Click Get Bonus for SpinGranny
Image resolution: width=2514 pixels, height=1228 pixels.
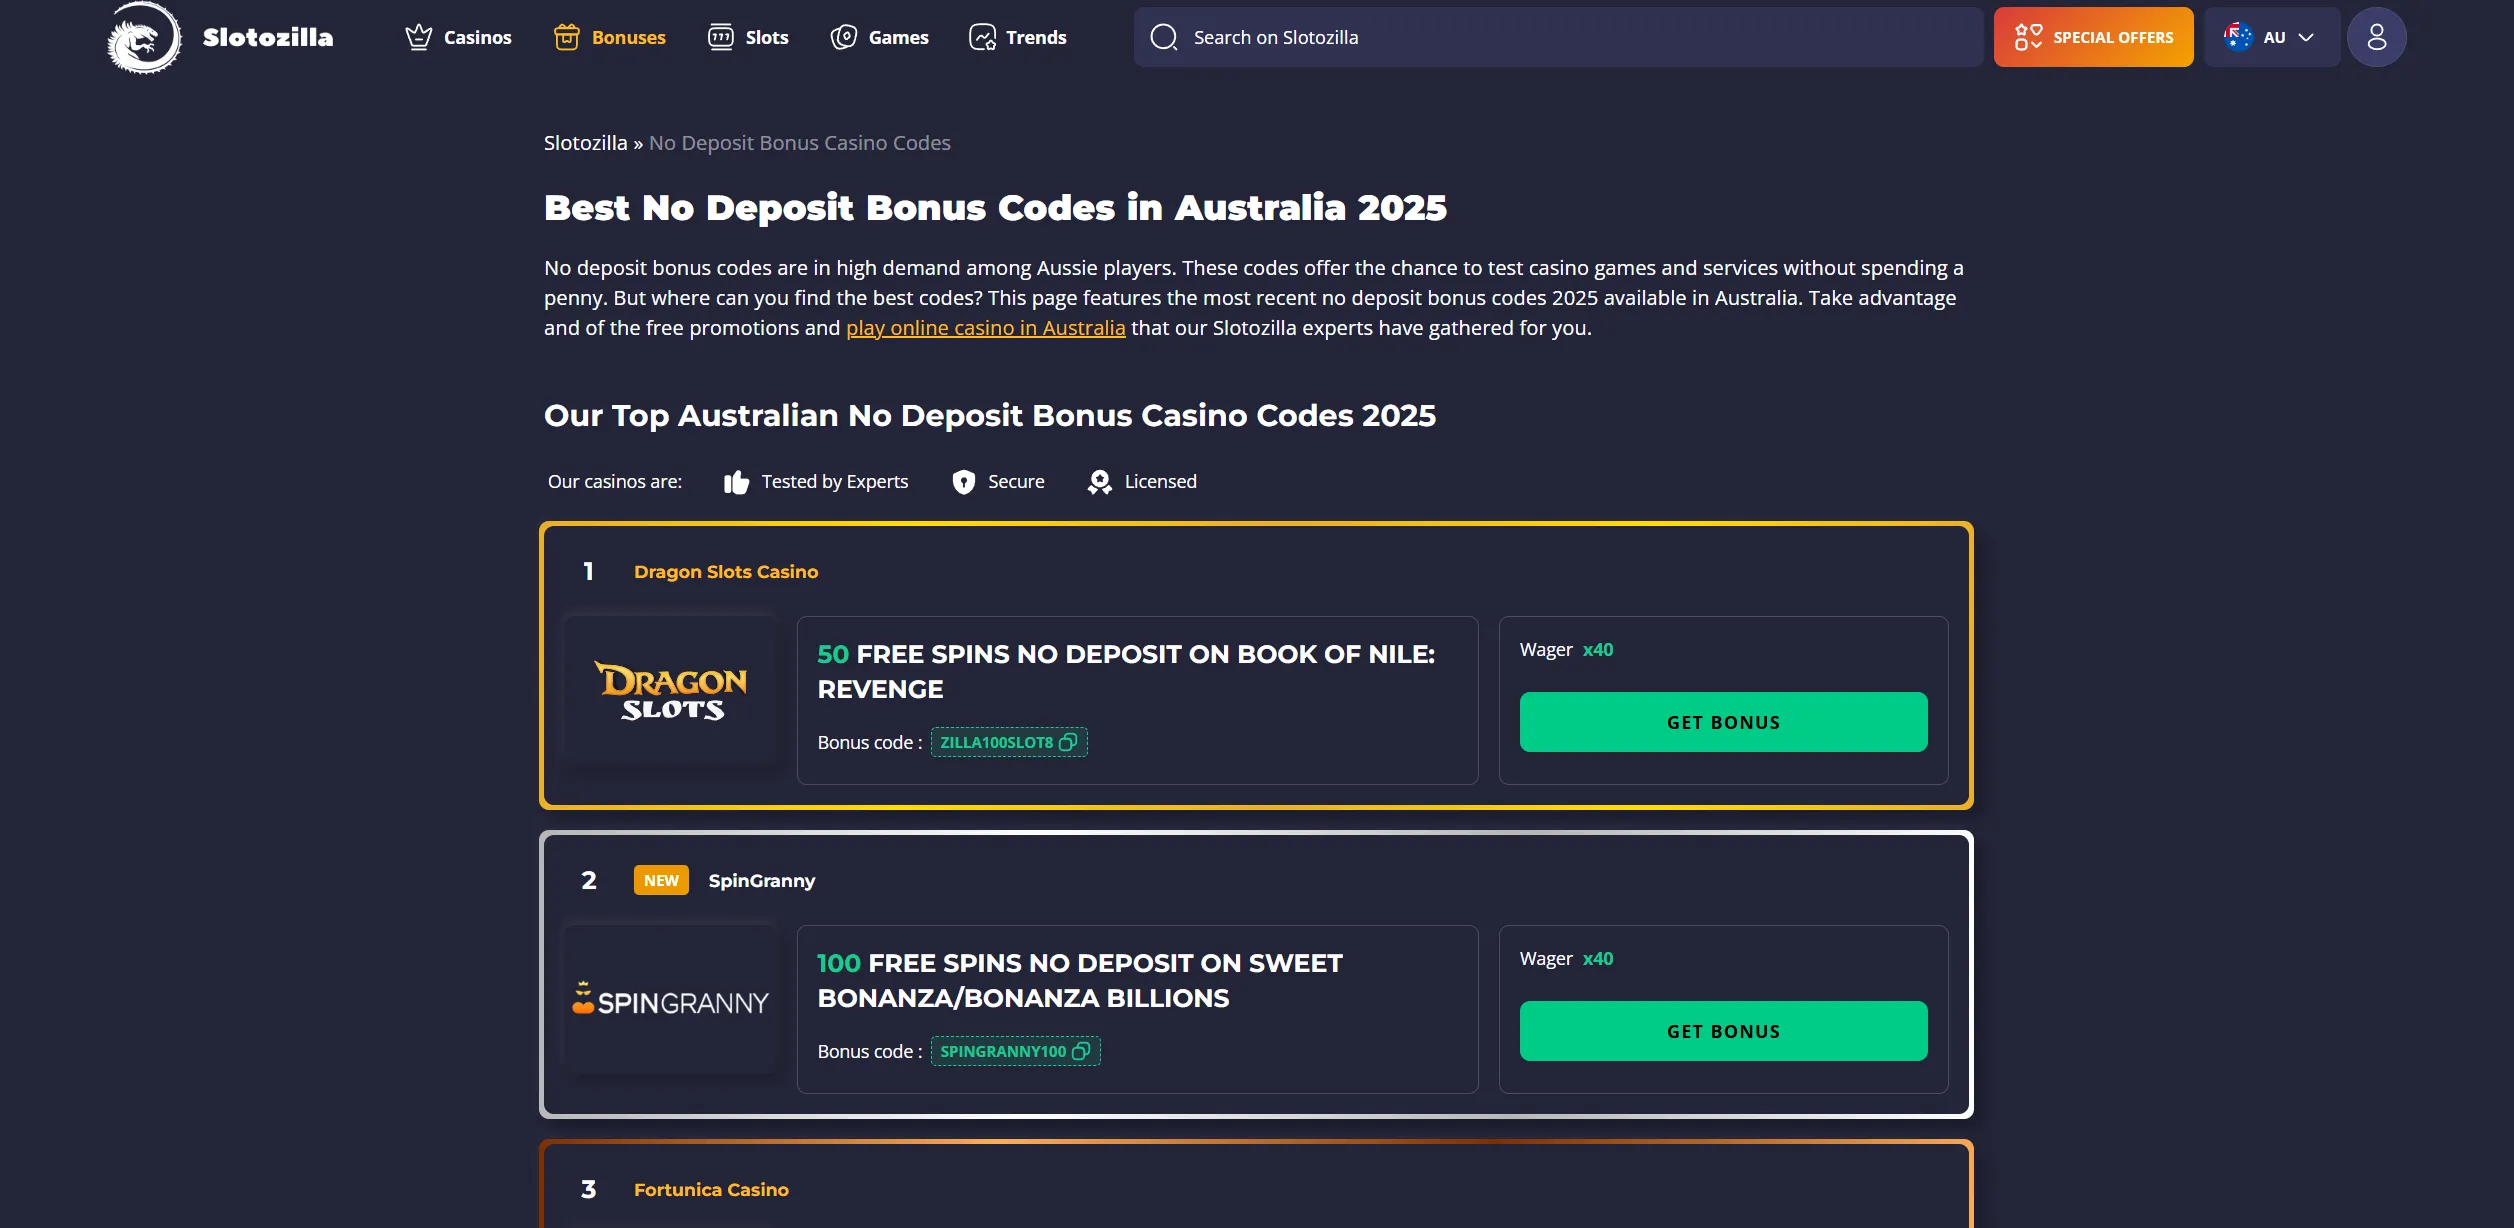click(1723, 1031)
